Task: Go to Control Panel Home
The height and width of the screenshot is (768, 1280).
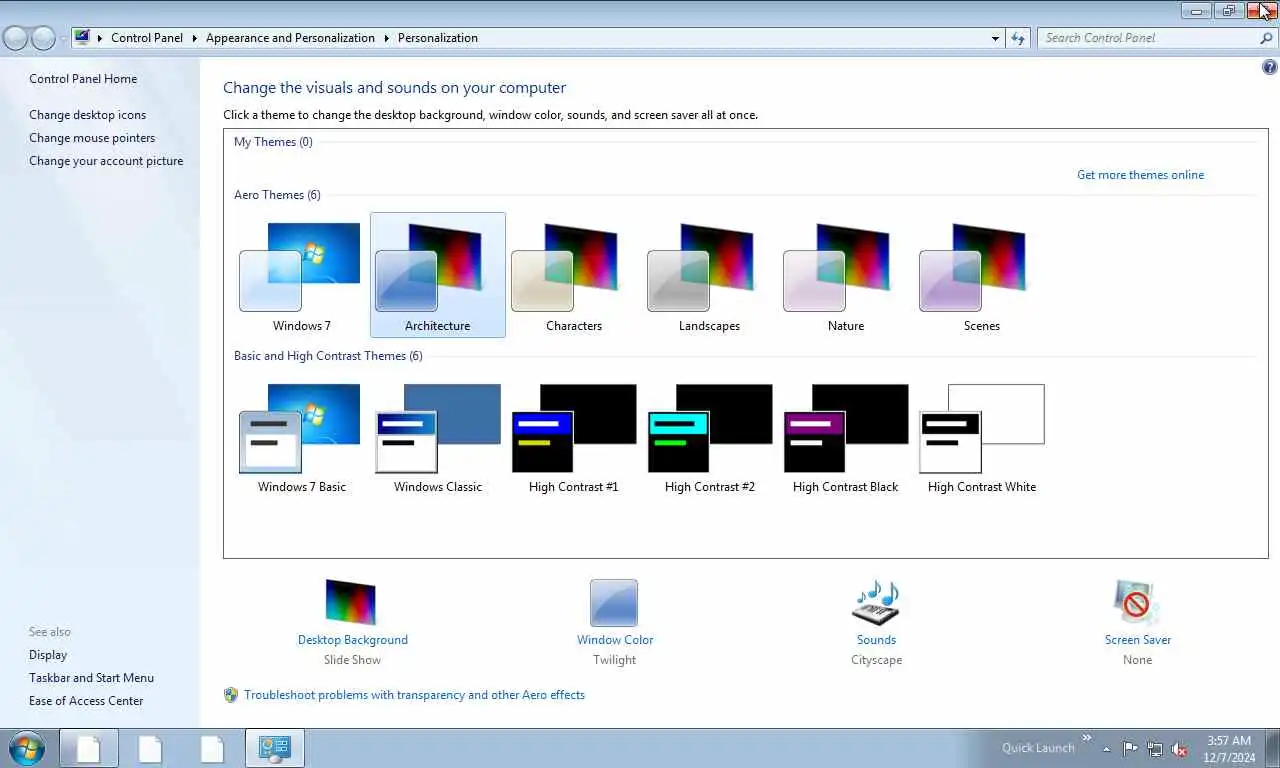Action: pos(83,79)
